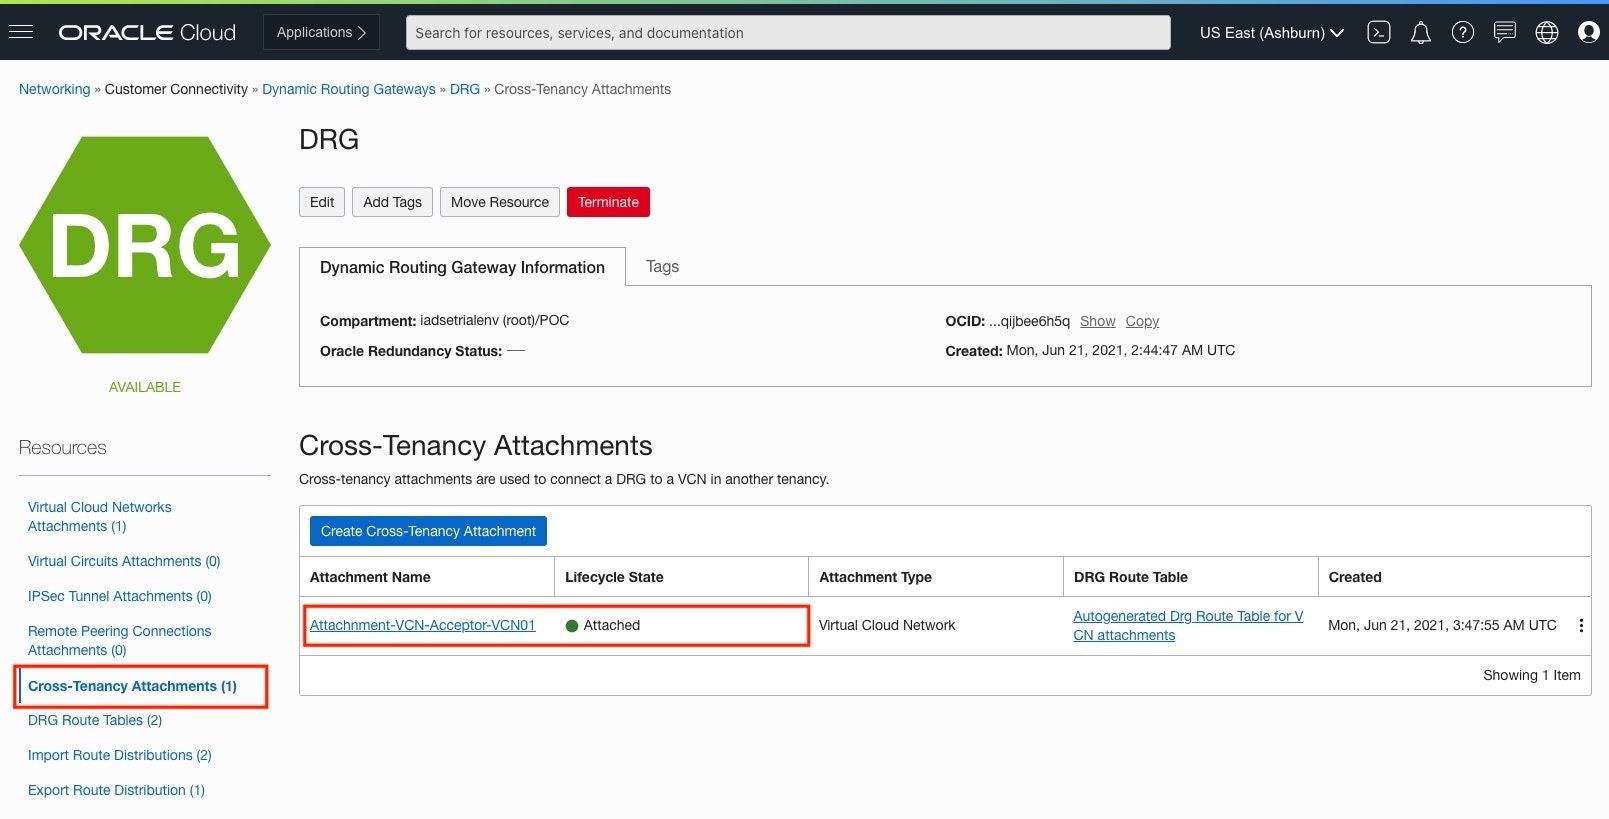This screenshot has width=1609, height=819.
Task: Open Import Route Distributions (2)
Action: (120, 755)
